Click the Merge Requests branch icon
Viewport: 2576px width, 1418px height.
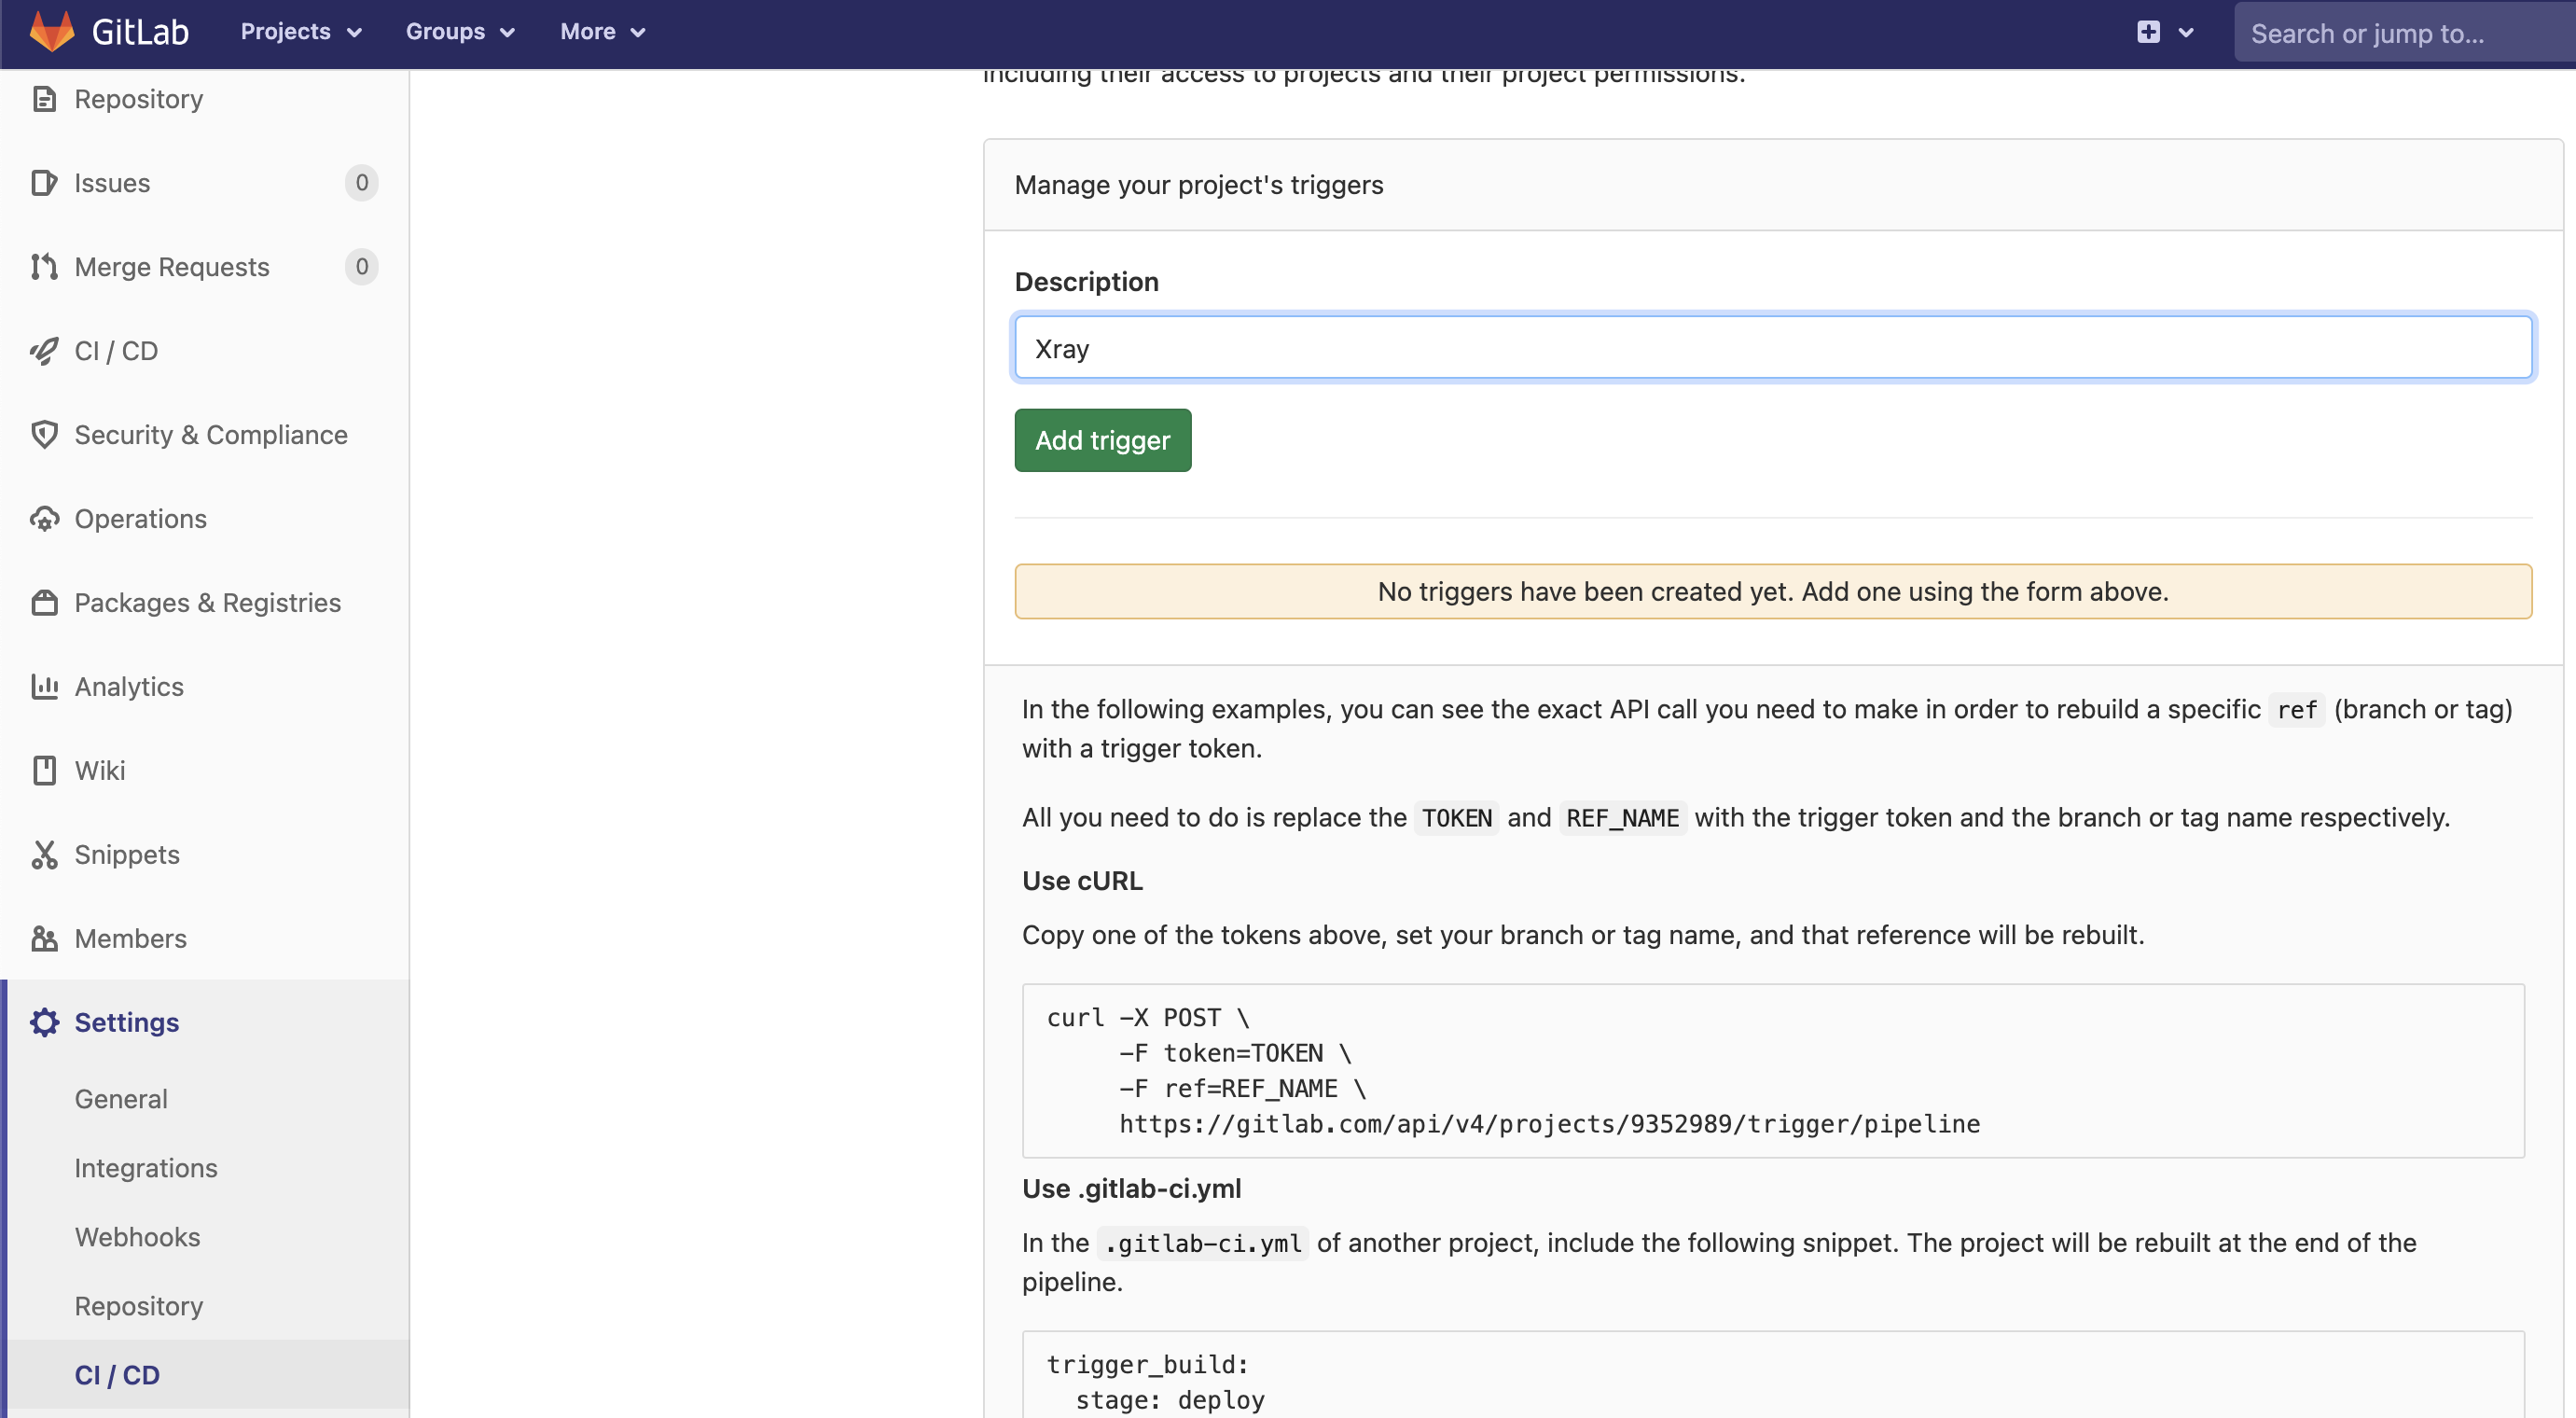coord(44,267)
